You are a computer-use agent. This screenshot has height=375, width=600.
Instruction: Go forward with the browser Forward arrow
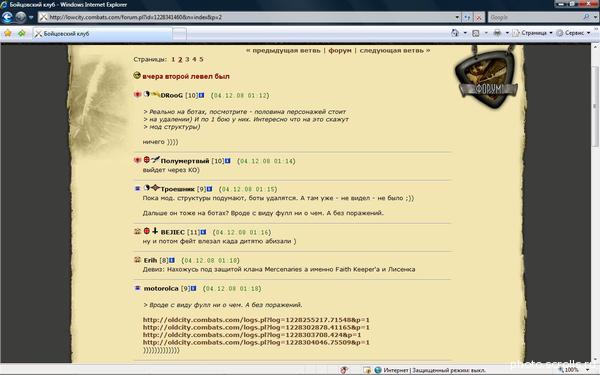point(20,17)
